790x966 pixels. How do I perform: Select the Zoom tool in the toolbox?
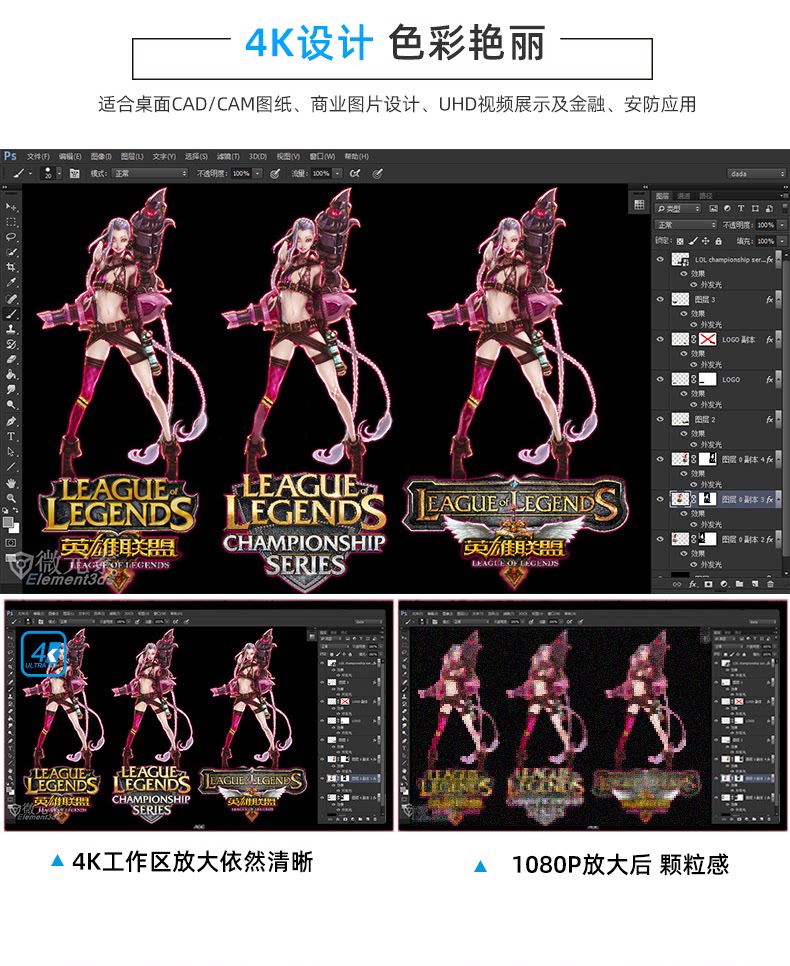pos(11,498)
